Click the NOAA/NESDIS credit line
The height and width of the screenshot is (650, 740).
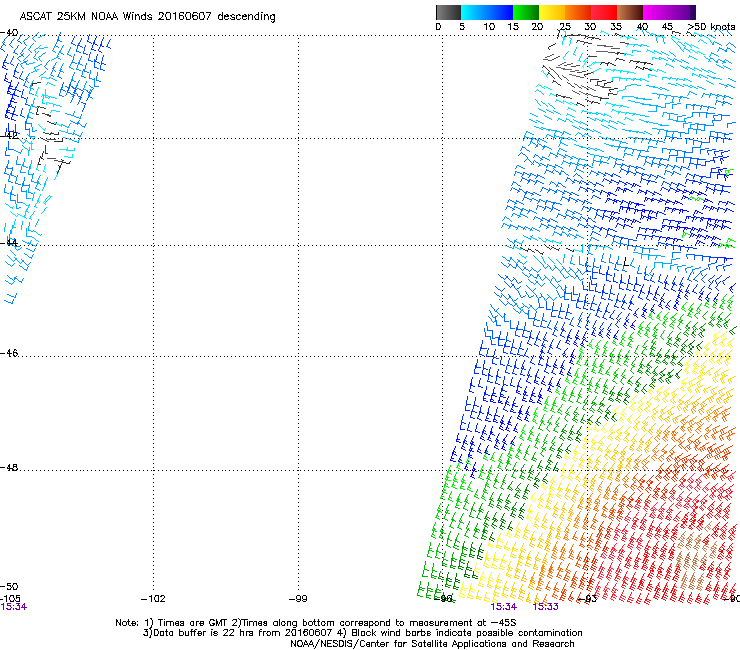[432, 644]
